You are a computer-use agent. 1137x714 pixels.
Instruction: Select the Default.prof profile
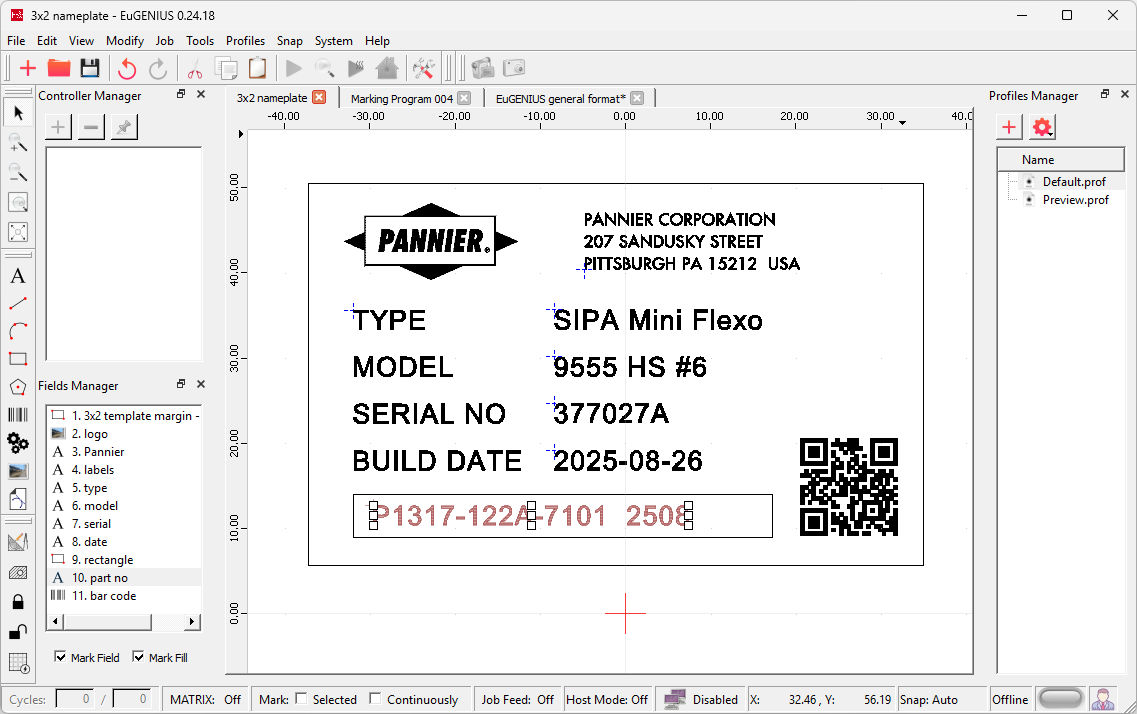(x=1074, y=182)
